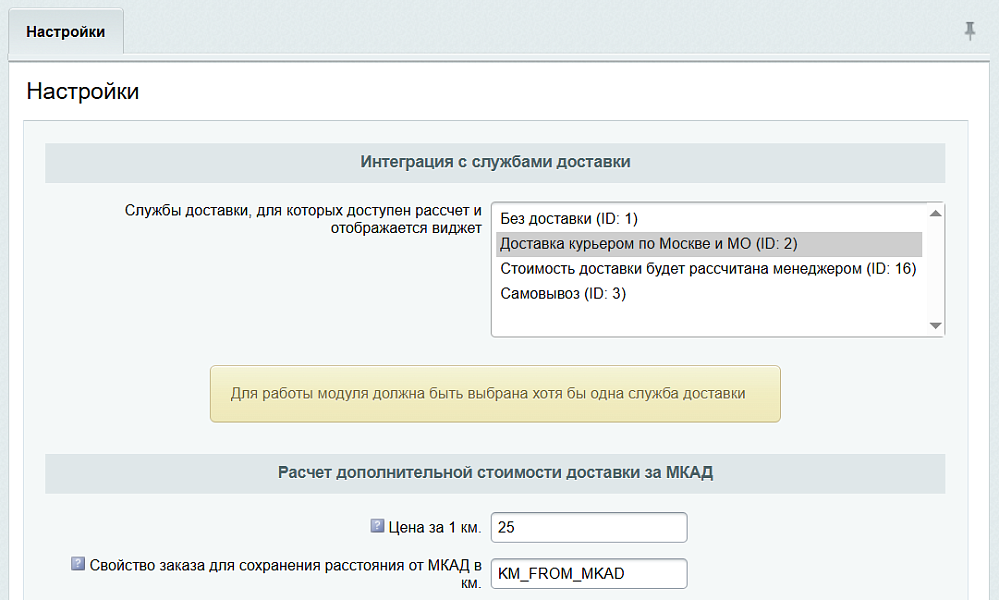Click help icon beside "Цена за 1 км"
The image size is (999, 600).
377,525
